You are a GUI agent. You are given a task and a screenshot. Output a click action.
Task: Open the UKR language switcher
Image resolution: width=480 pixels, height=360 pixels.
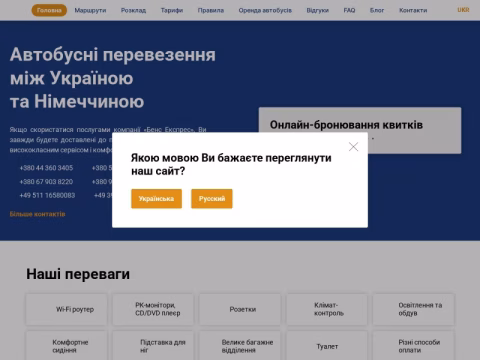[463, 10]
